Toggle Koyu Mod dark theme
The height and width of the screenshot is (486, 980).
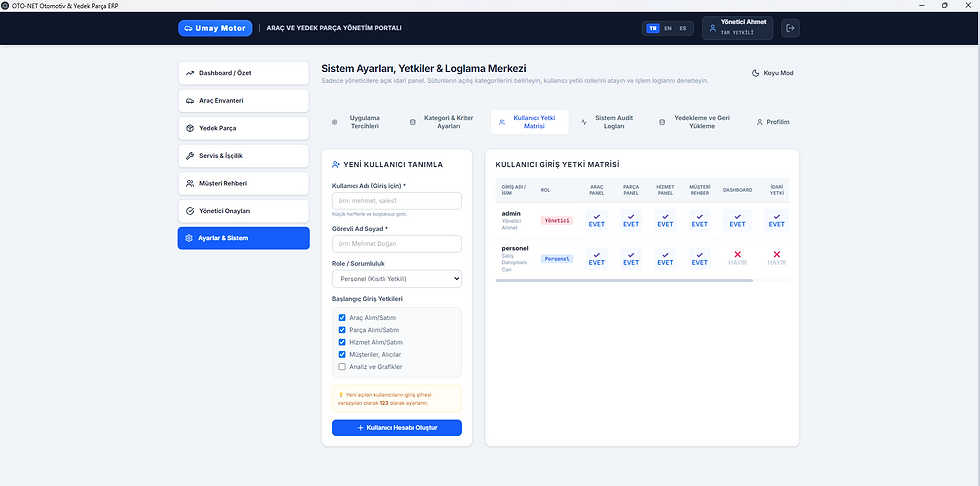pos(772,73)
